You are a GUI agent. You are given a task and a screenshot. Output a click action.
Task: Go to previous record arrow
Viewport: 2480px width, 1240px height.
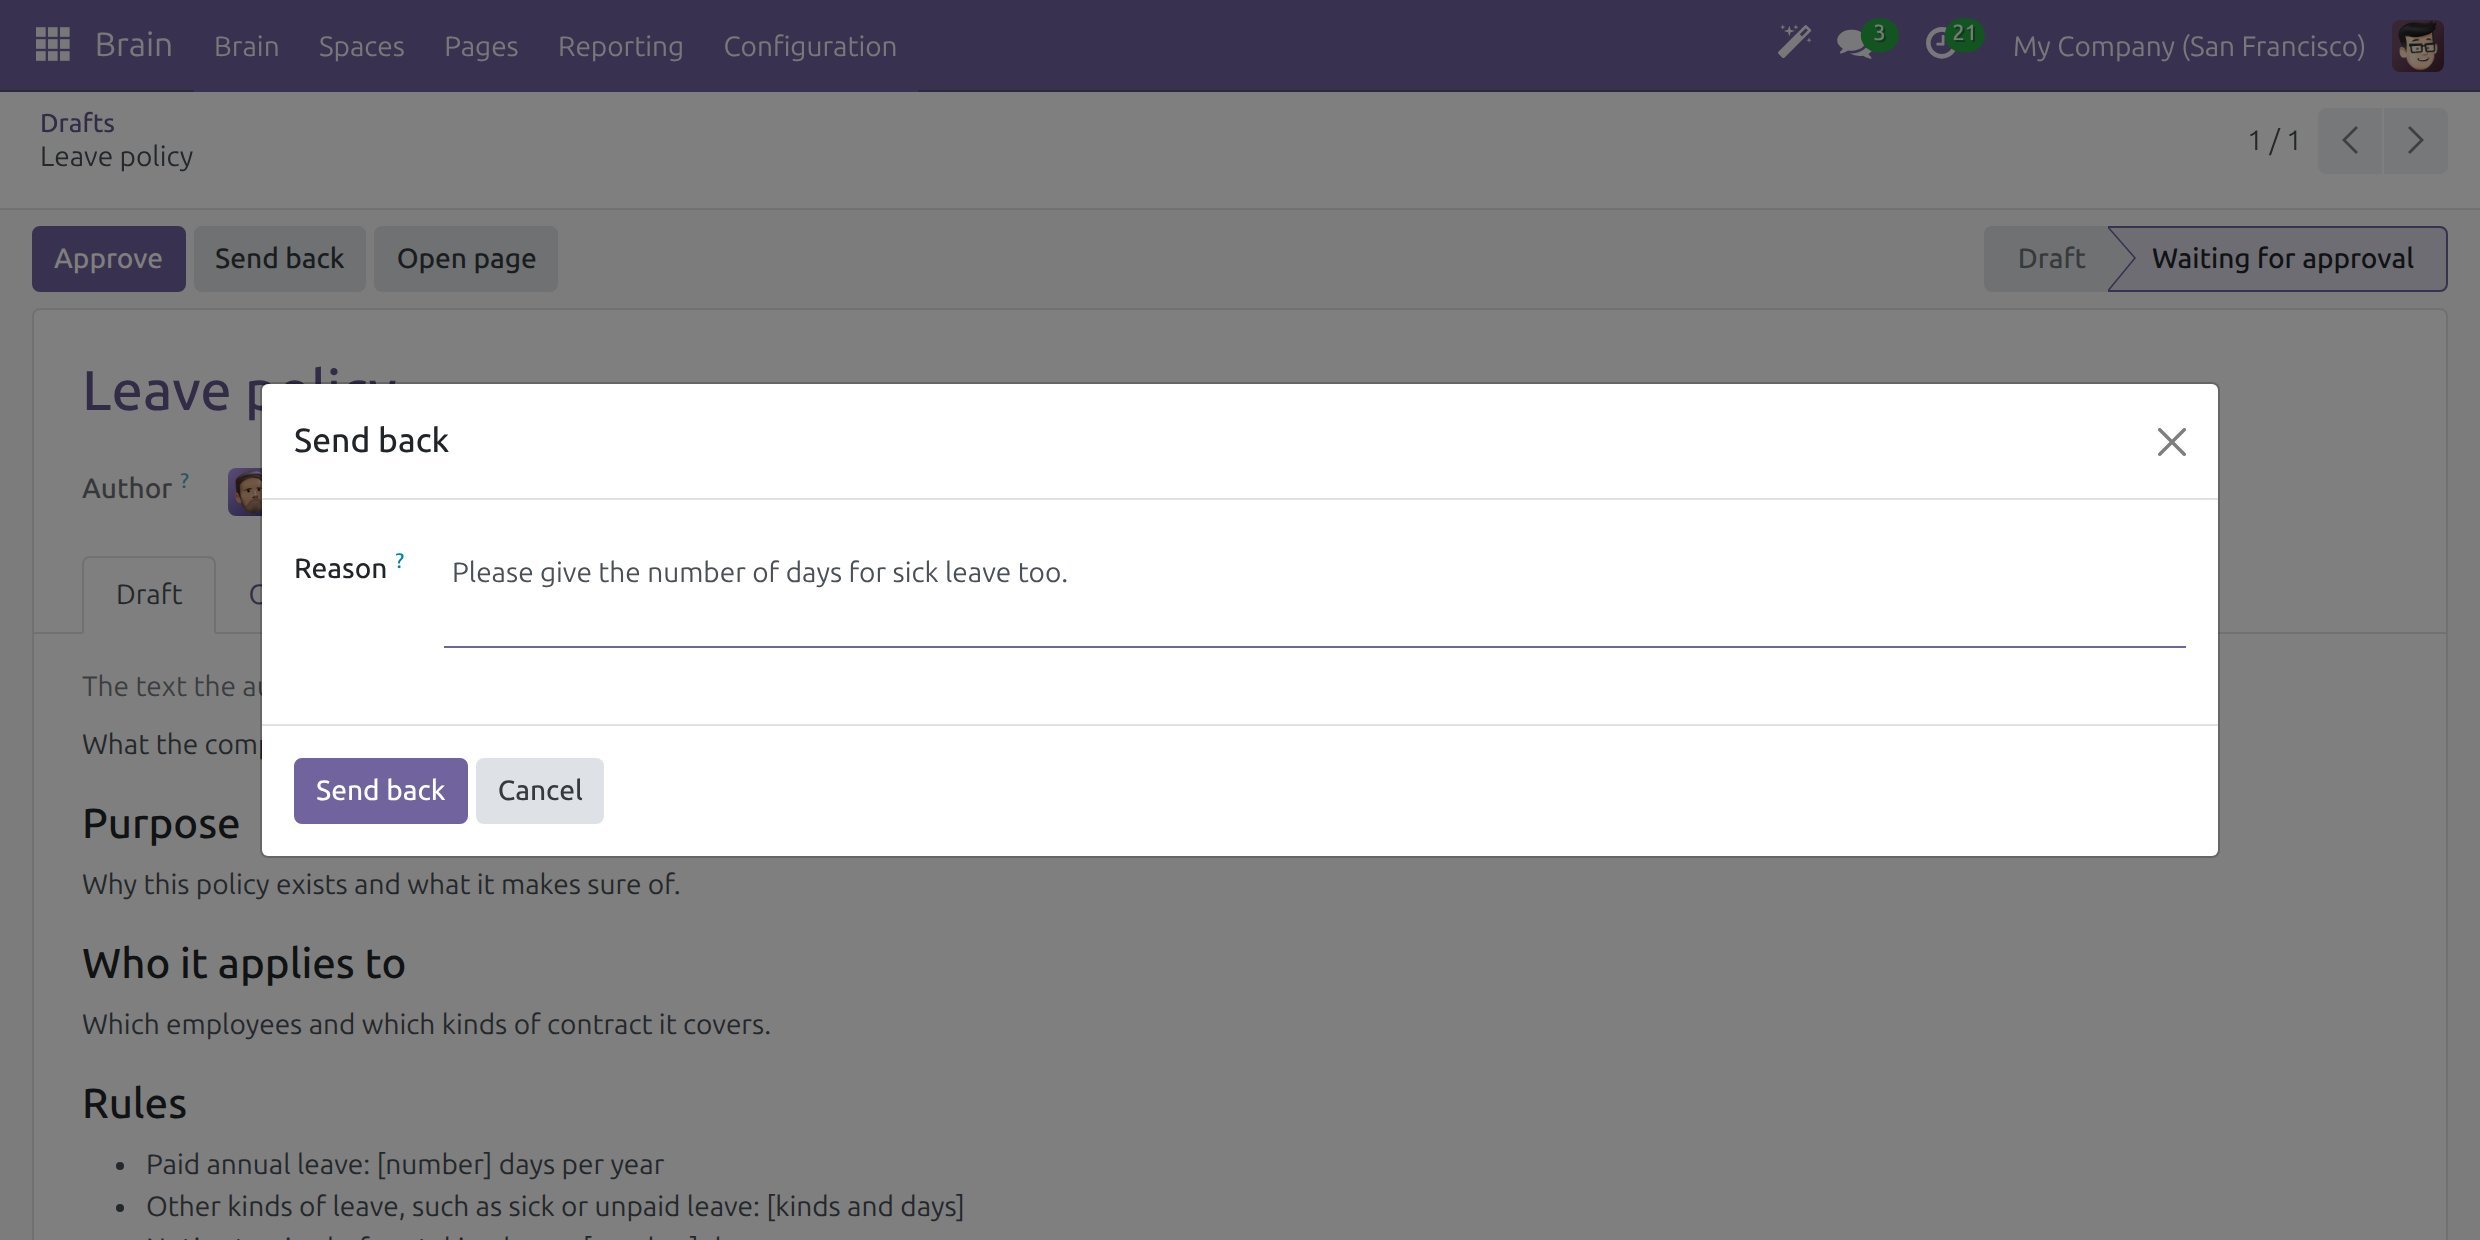[x=2350, y=141]
